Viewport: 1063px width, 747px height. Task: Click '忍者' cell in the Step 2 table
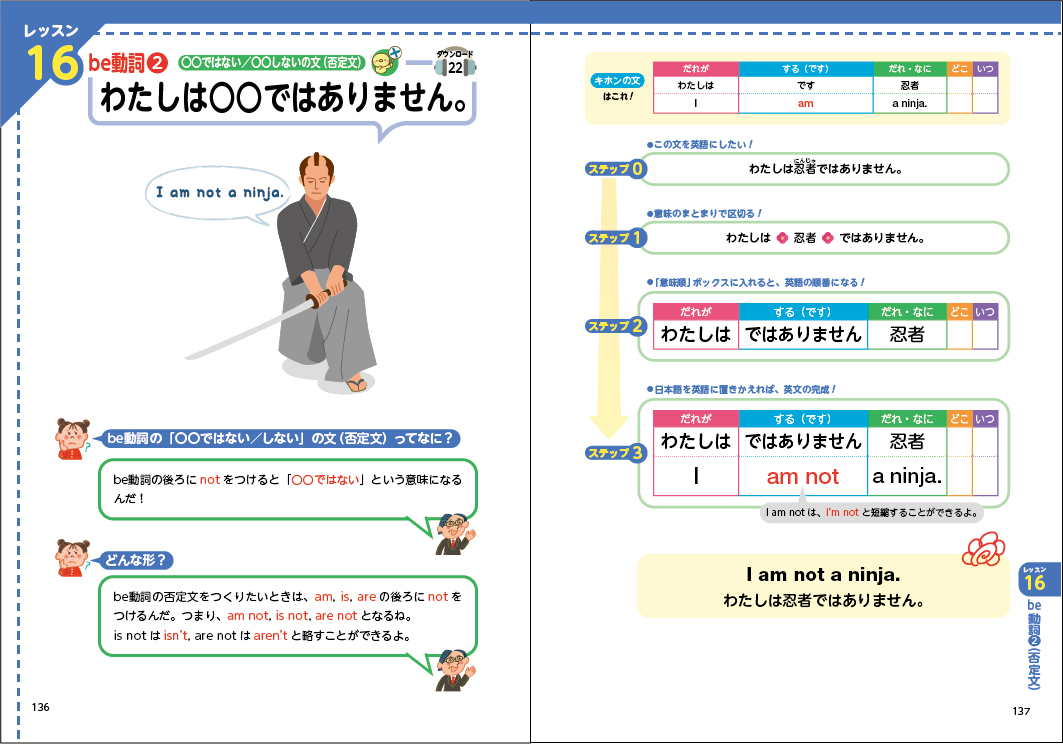pos(907,335)
